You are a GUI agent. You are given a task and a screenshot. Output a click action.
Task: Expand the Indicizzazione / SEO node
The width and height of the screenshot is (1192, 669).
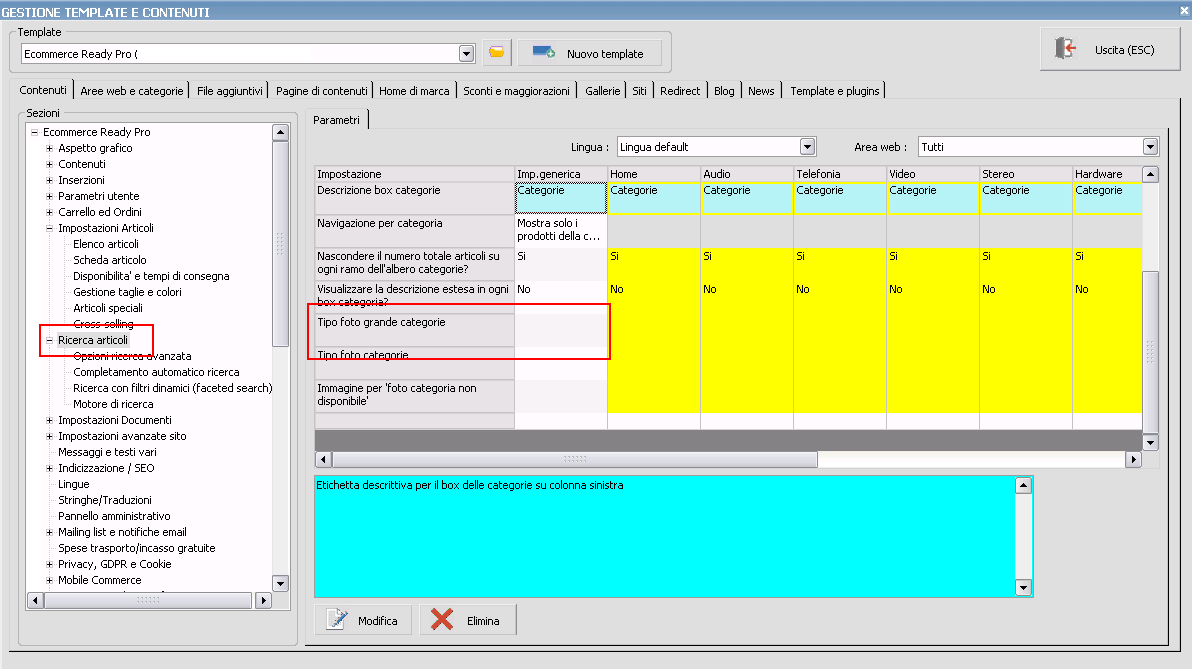50,468
